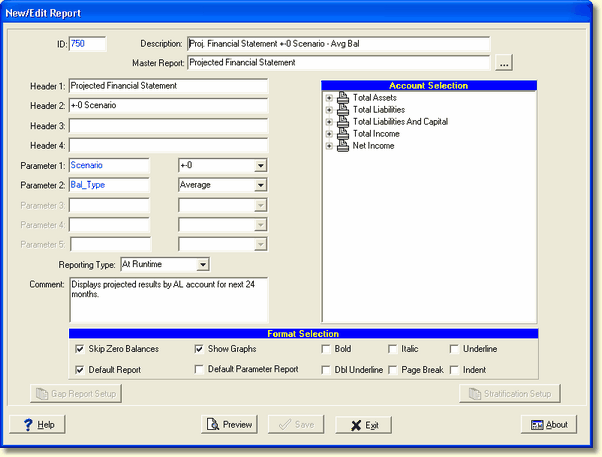Screen dimensions: 602x457
Task: Click the Total Income report icon
Action: pos(343,134)
